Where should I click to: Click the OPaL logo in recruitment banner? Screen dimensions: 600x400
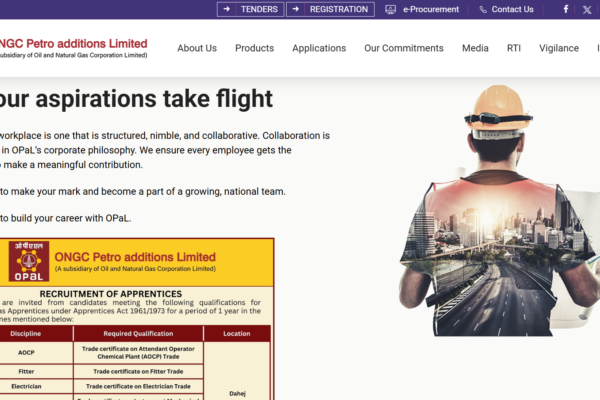(x=29, y=261)
